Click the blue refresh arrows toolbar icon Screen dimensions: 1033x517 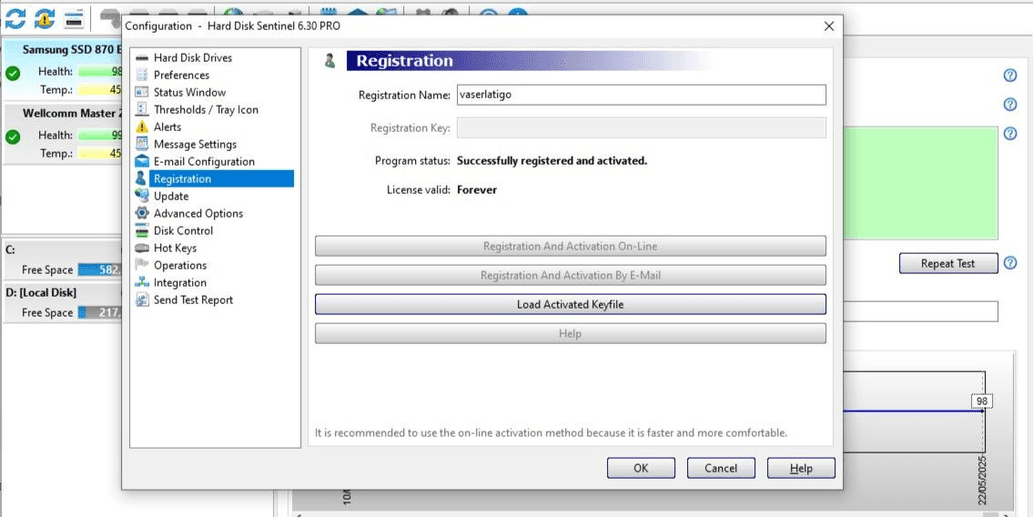coord(14,18)
